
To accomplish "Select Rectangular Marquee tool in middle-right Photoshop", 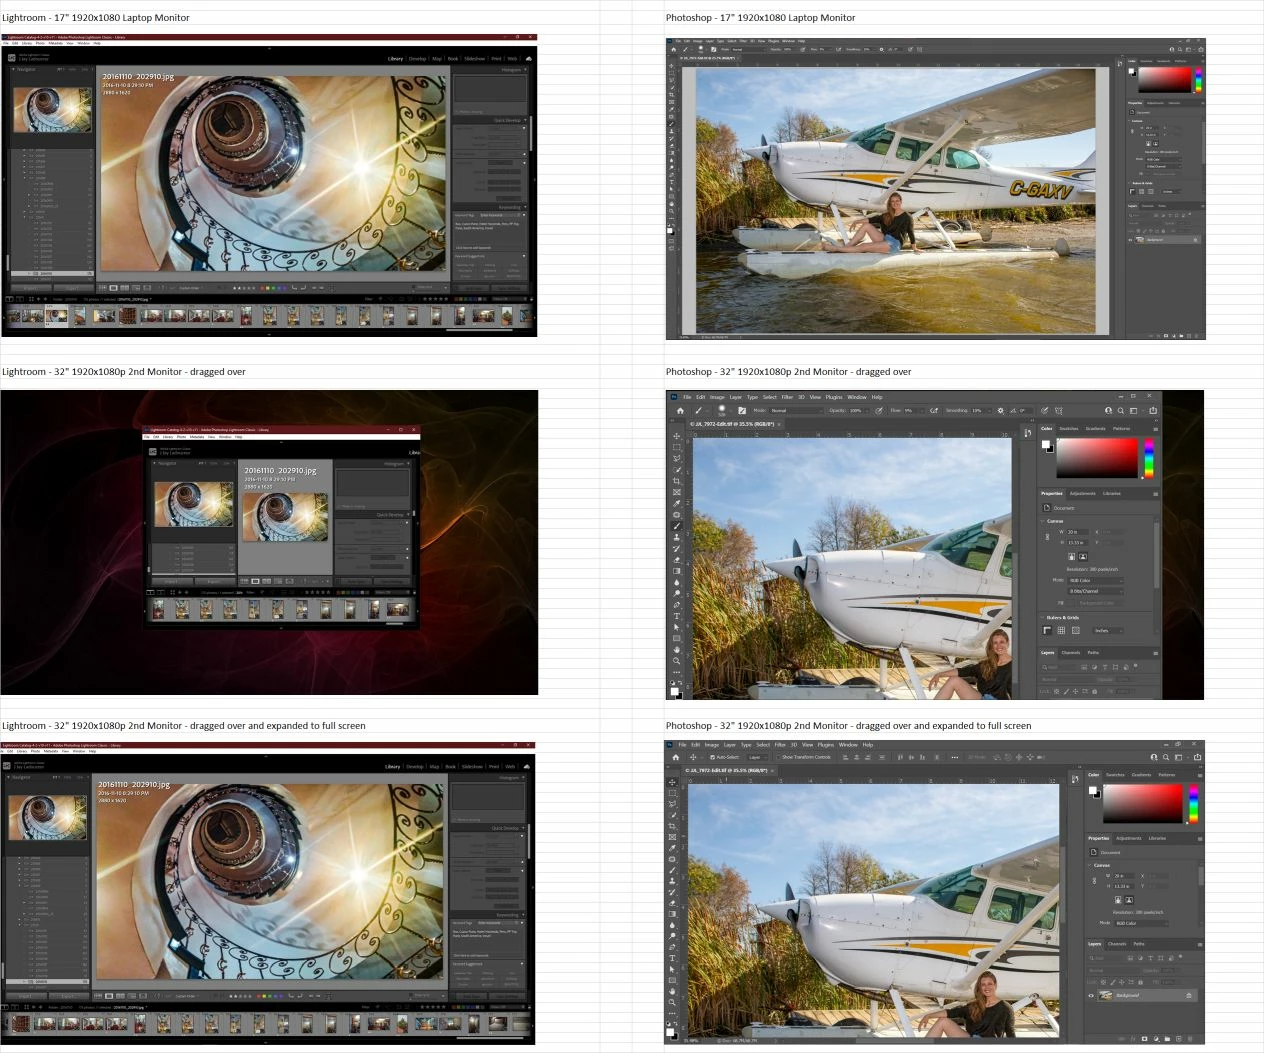I will (677, 447).
